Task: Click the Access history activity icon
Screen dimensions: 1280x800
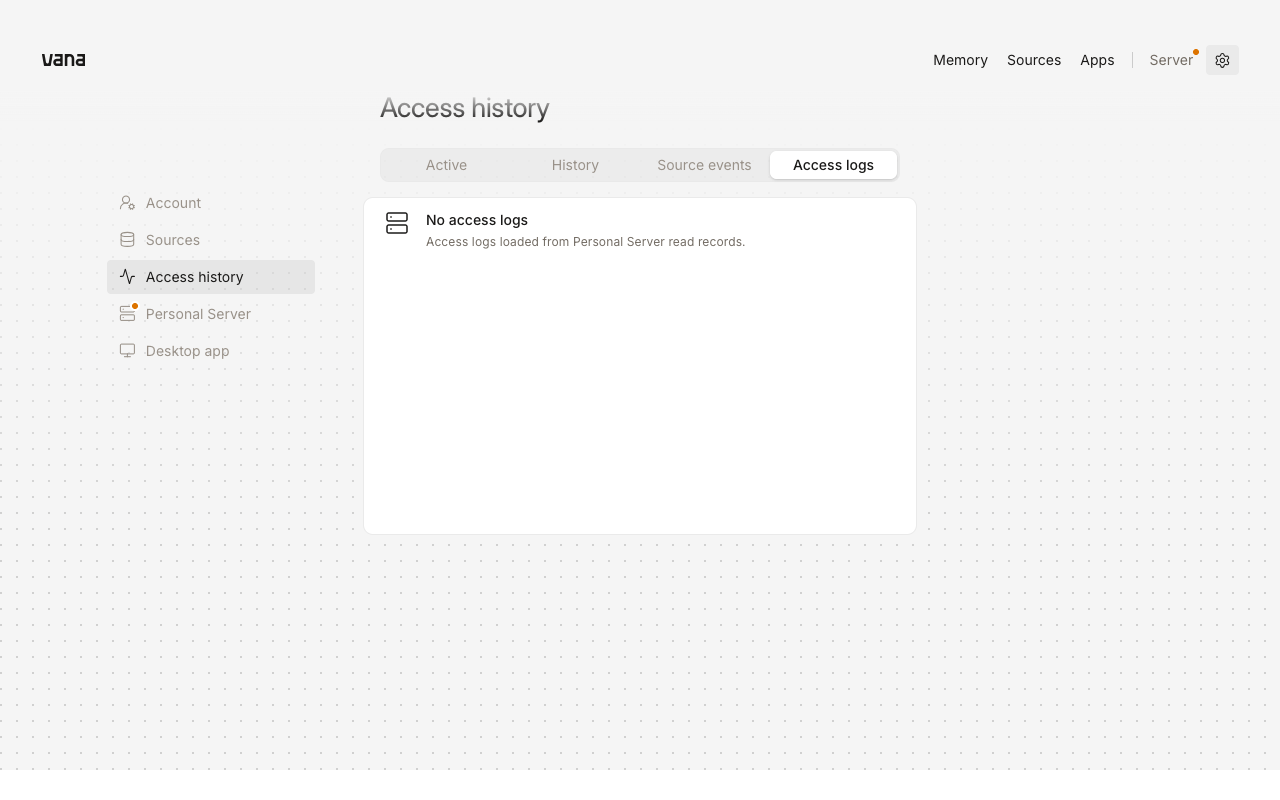Action: (127, 277)
